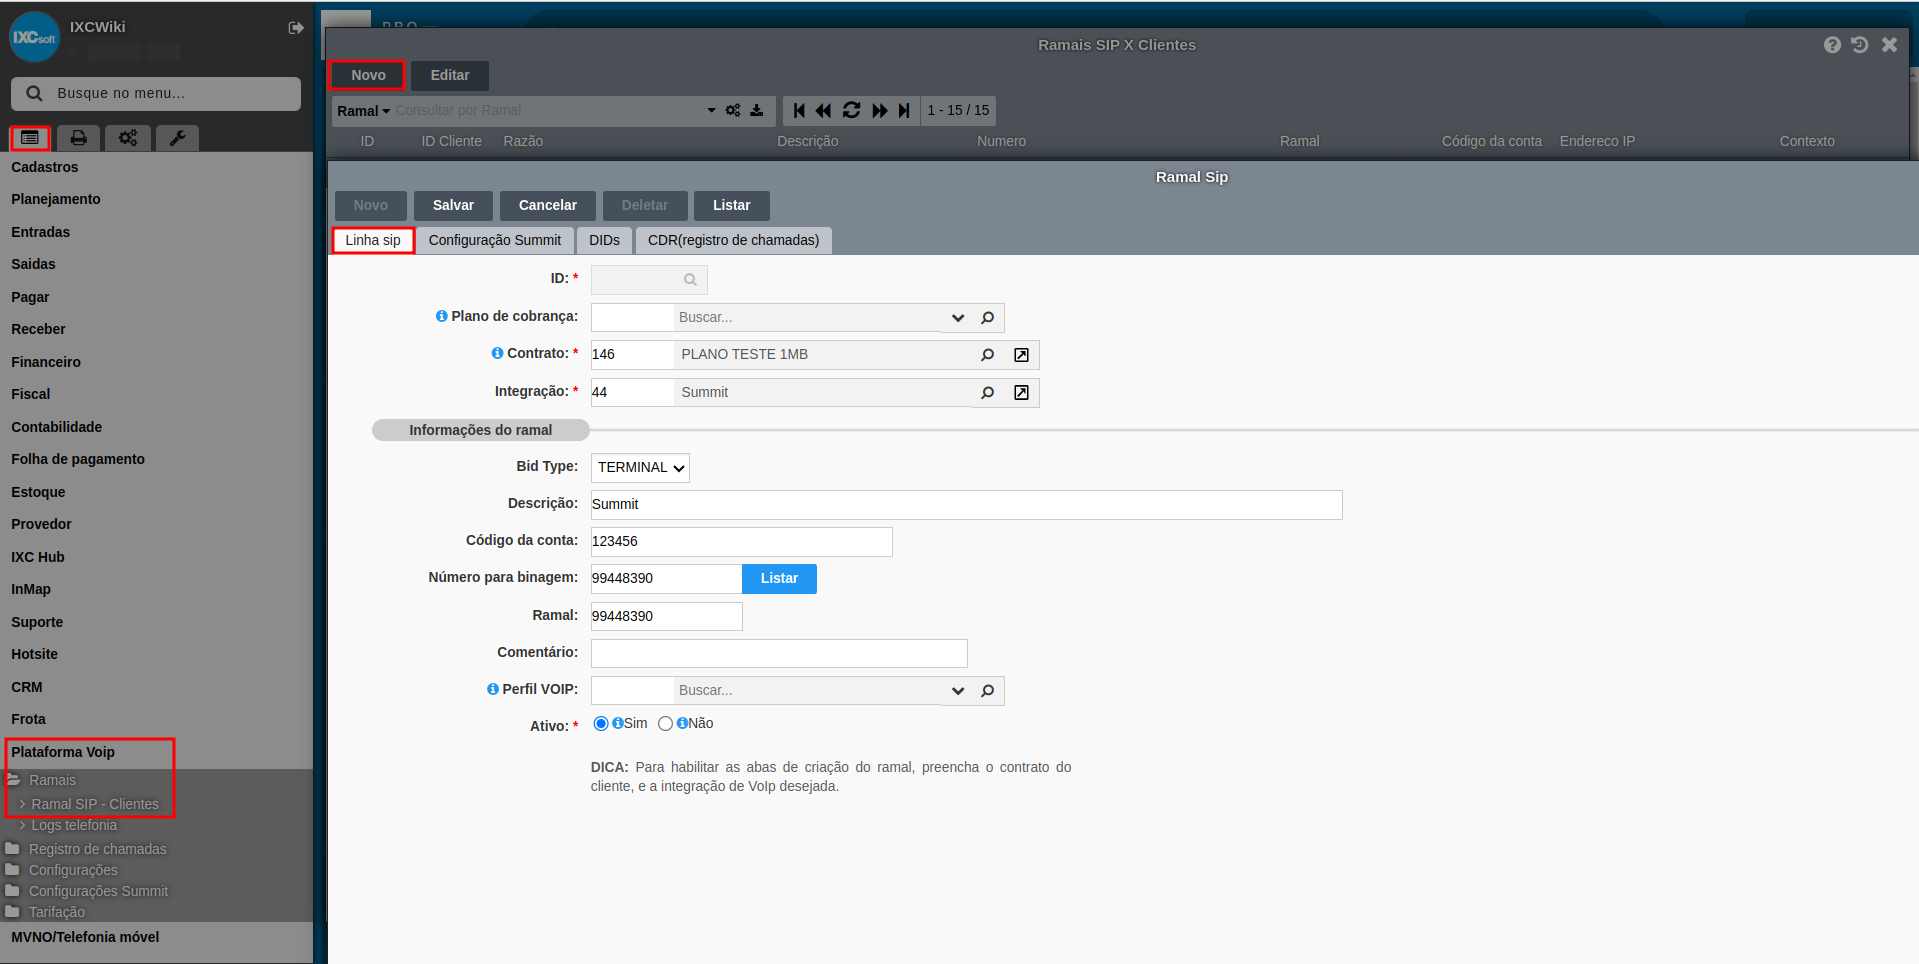1919x964 pixels.
Task: Expand Plano de cobrança dropdown chevron
Action: (x=957, y=318)
